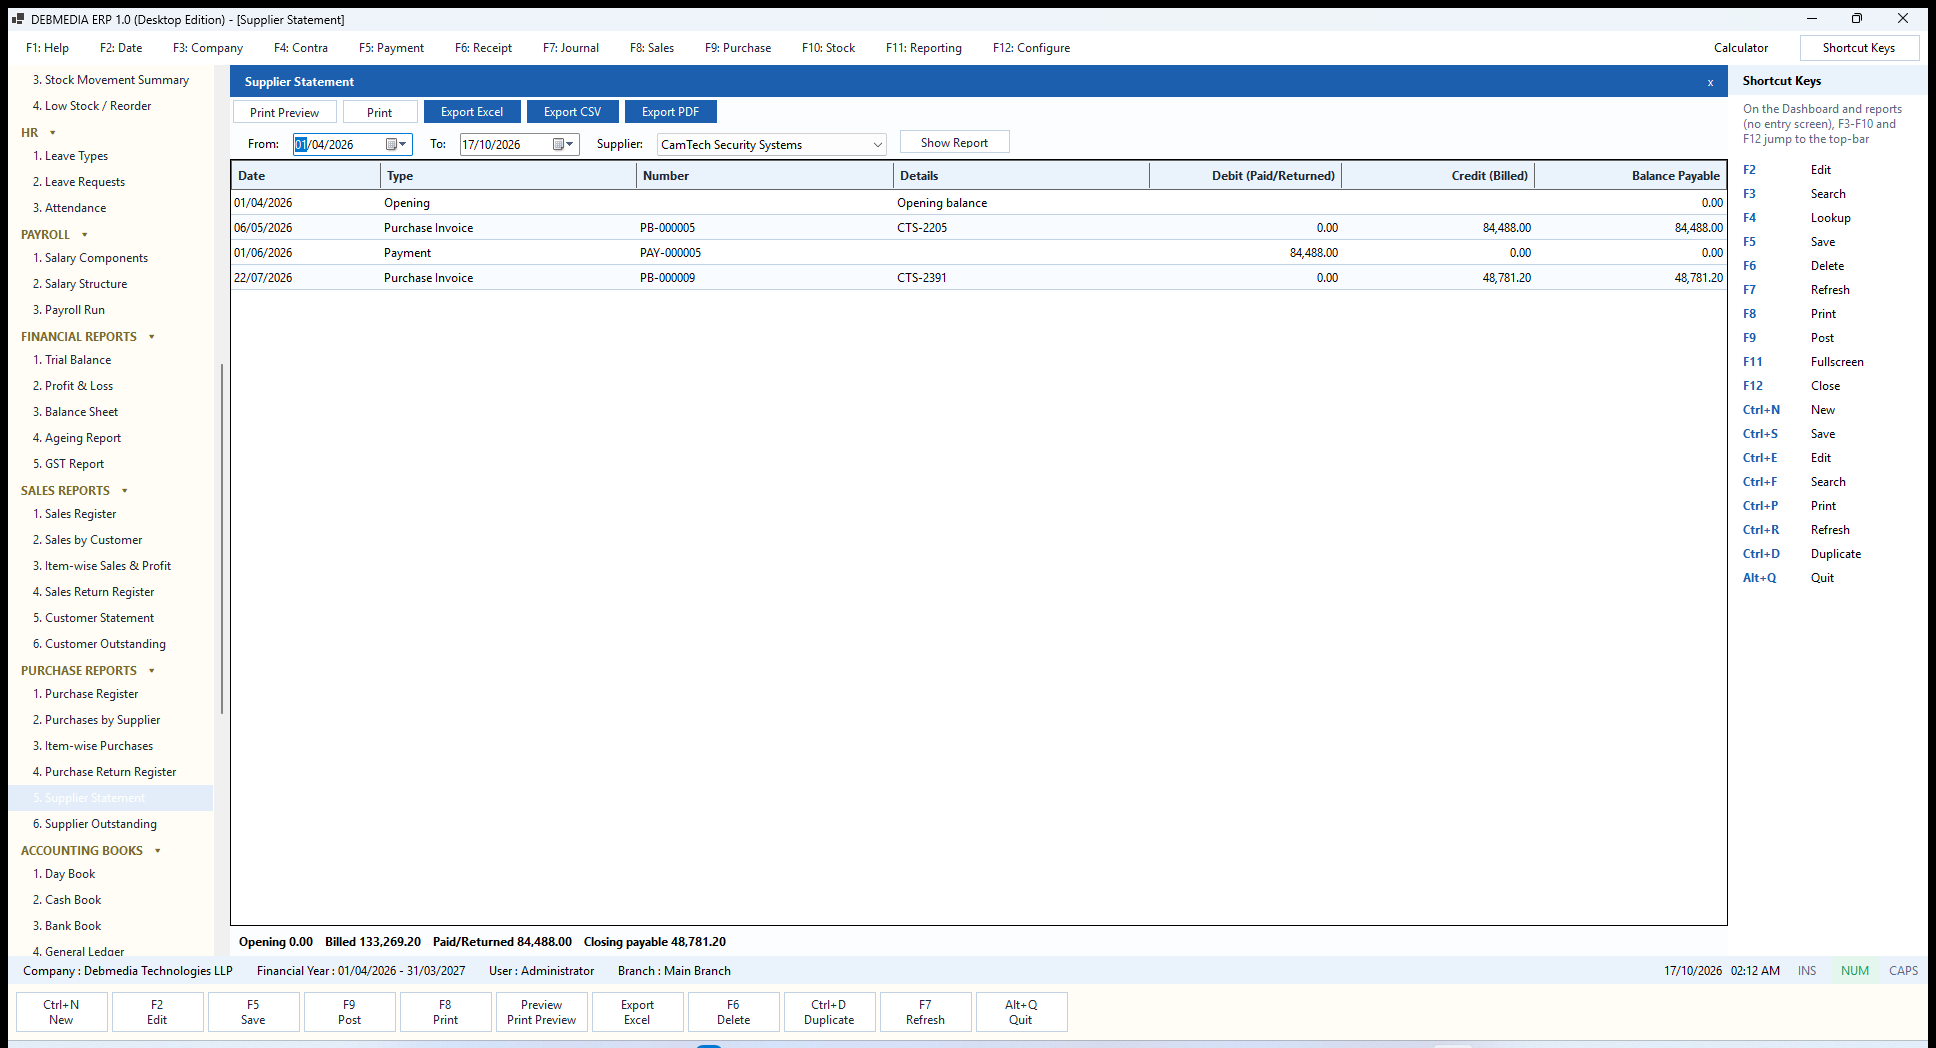Open the From date calendar picker icon

[396, 144]
